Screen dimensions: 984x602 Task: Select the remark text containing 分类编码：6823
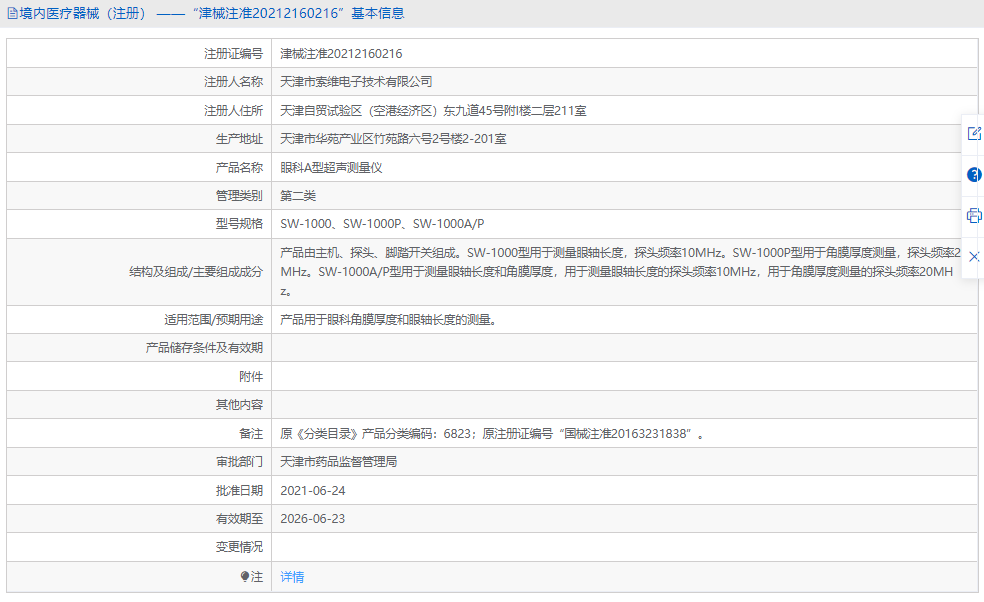tap(491, 434)
